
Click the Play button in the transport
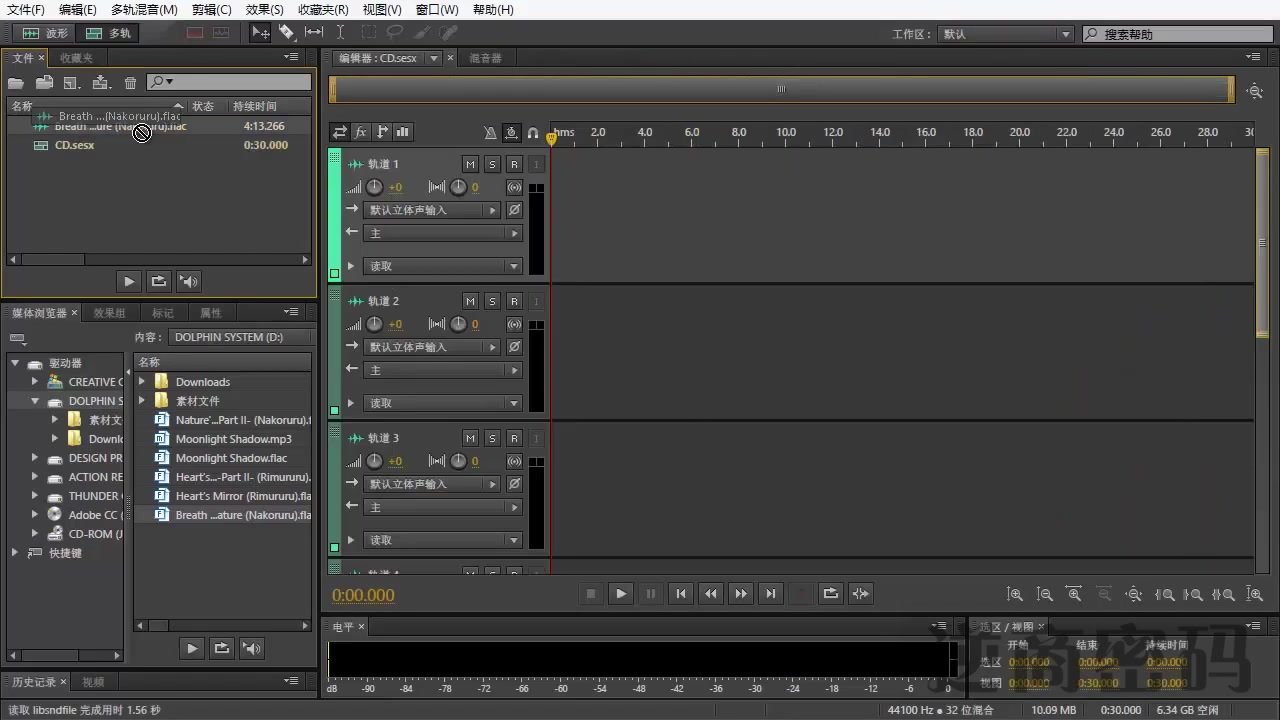[x=621, y=594]
